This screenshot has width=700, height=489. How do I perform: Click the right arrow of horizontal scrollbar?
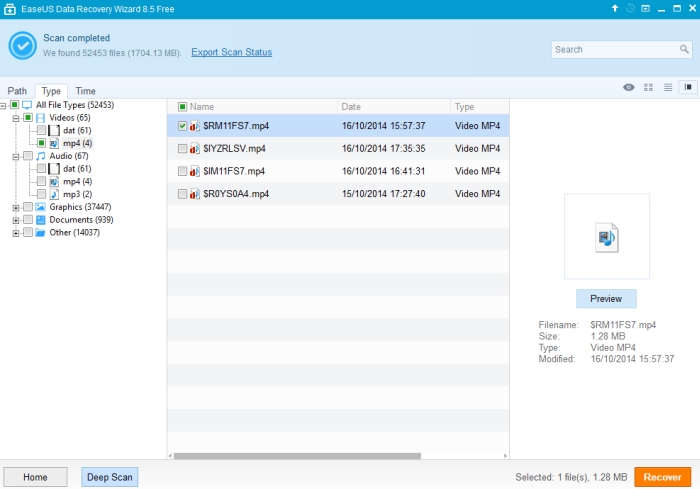[505, 456]
